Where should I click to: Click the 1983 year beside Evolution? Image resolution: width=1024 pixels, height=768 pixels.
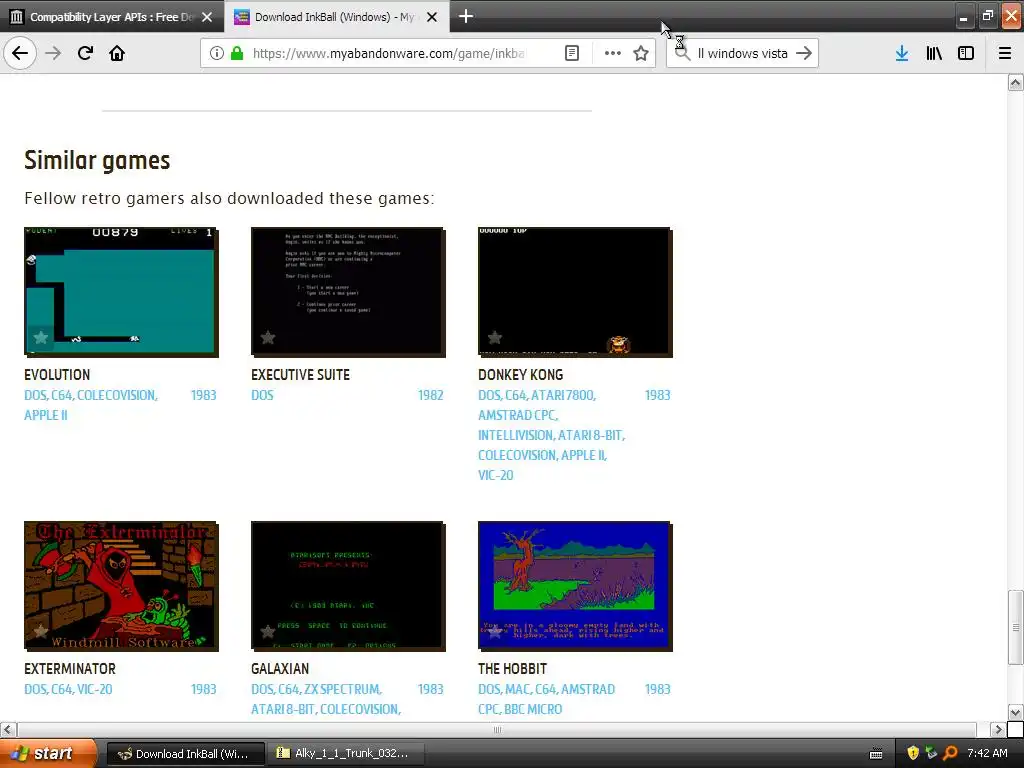click(x=203, y=395)
